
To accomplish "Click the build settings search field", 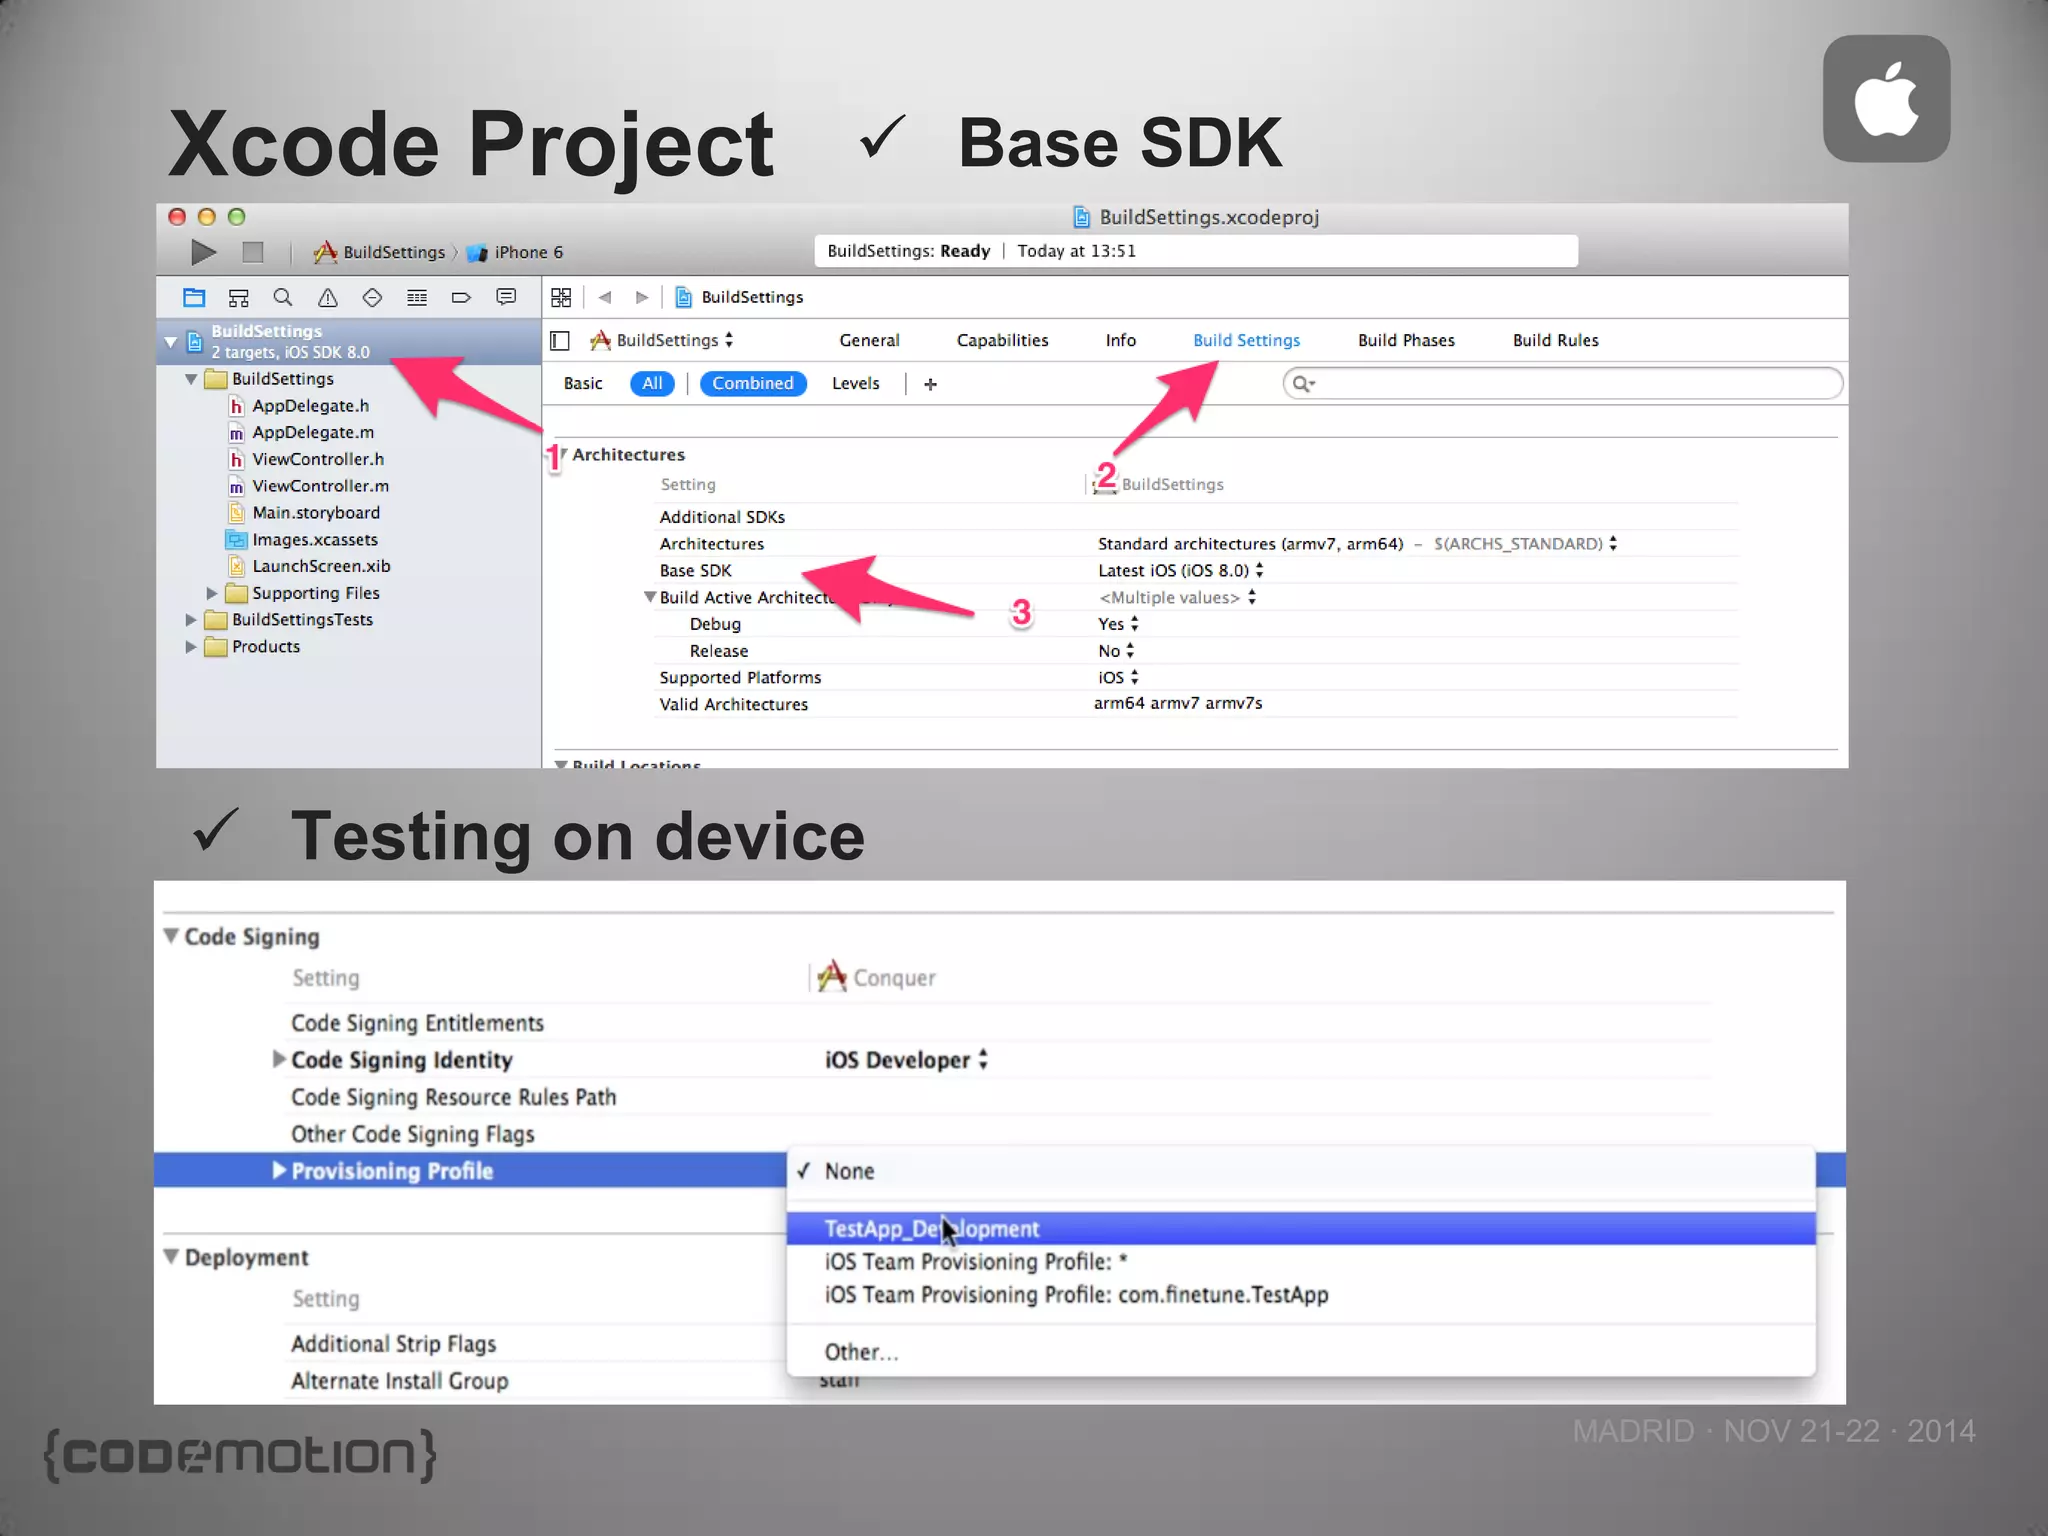I will [x=1562, y=384].
